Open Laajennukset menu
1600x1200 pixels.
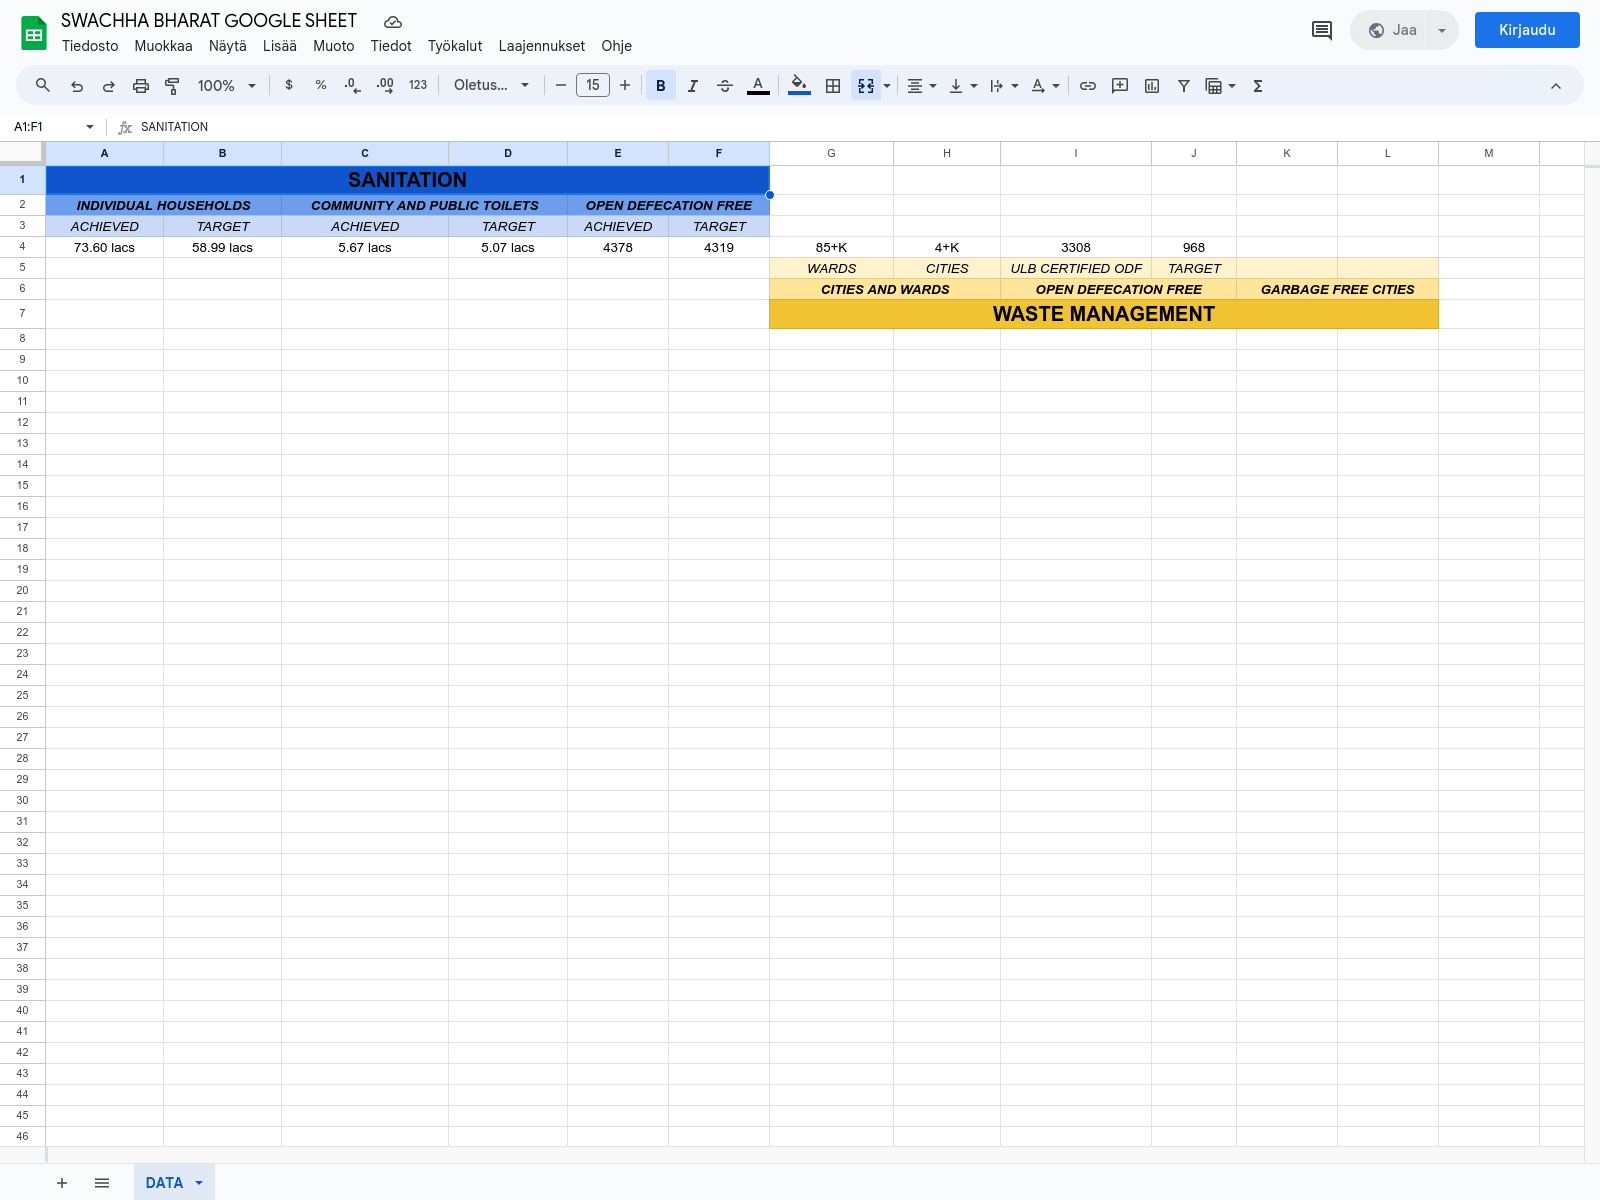coord(542,46)
